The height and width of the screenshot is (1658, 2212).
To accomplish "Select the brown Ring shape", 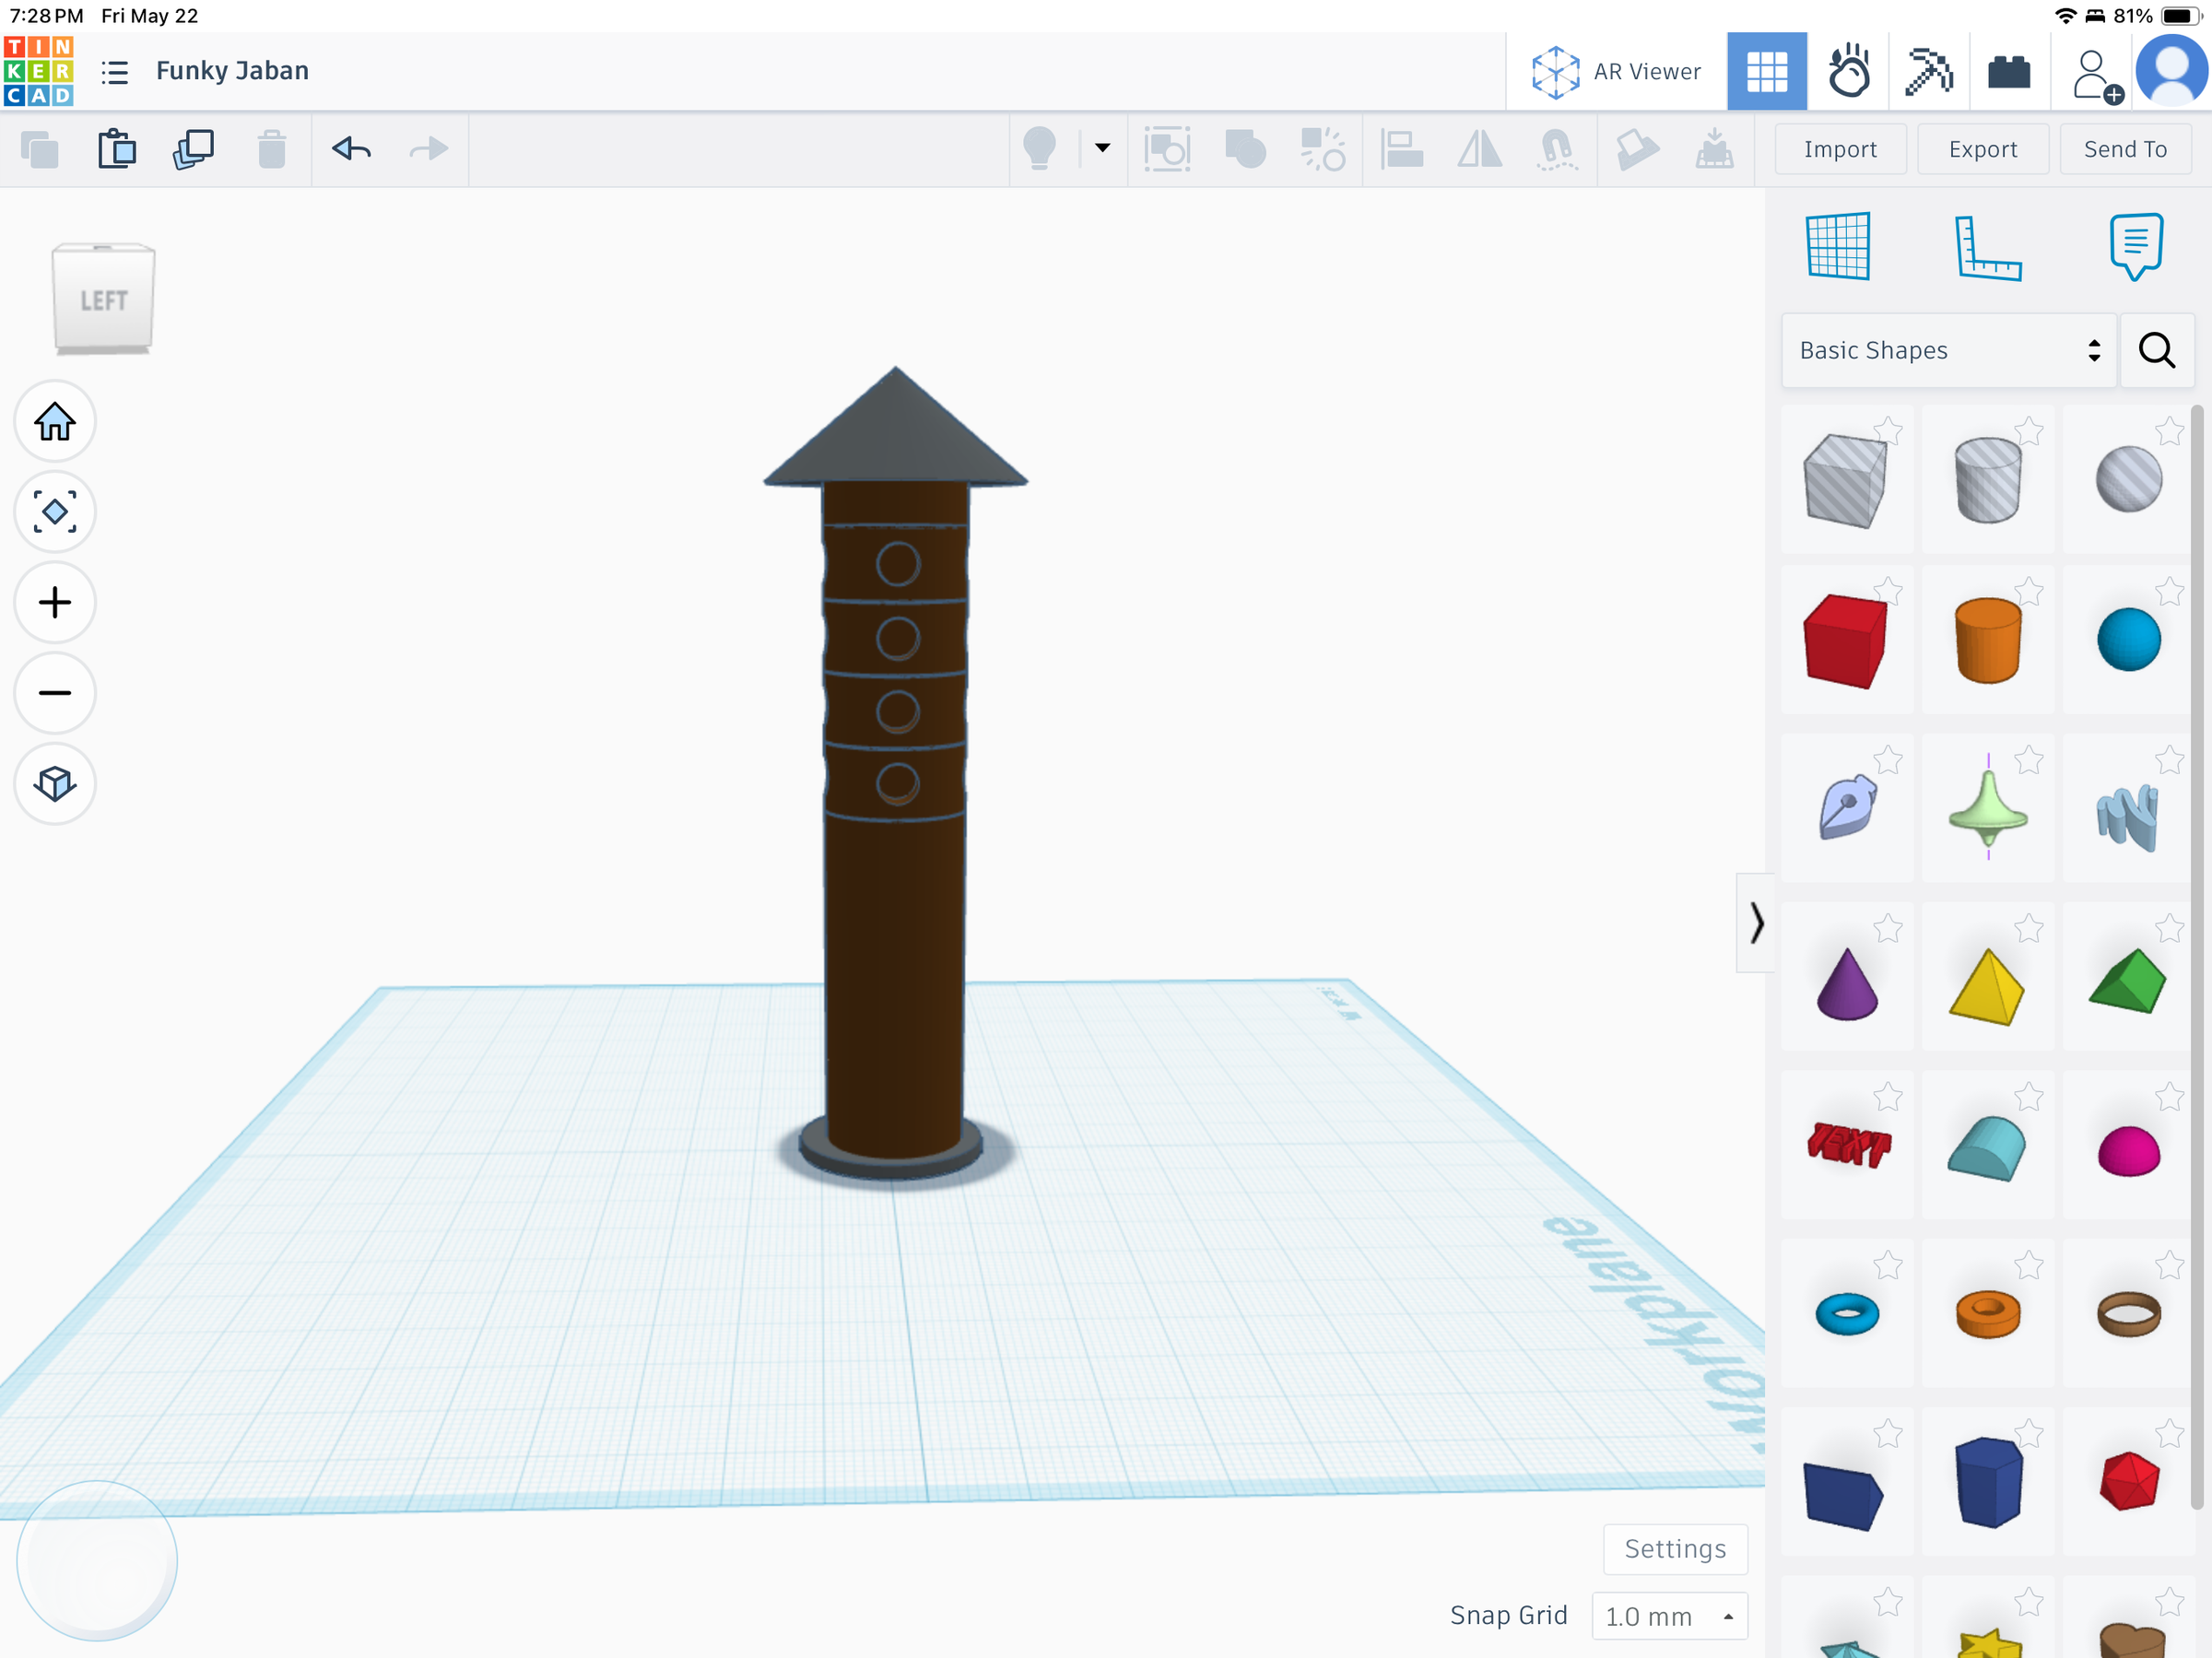I will [x=2128, y=1314].
